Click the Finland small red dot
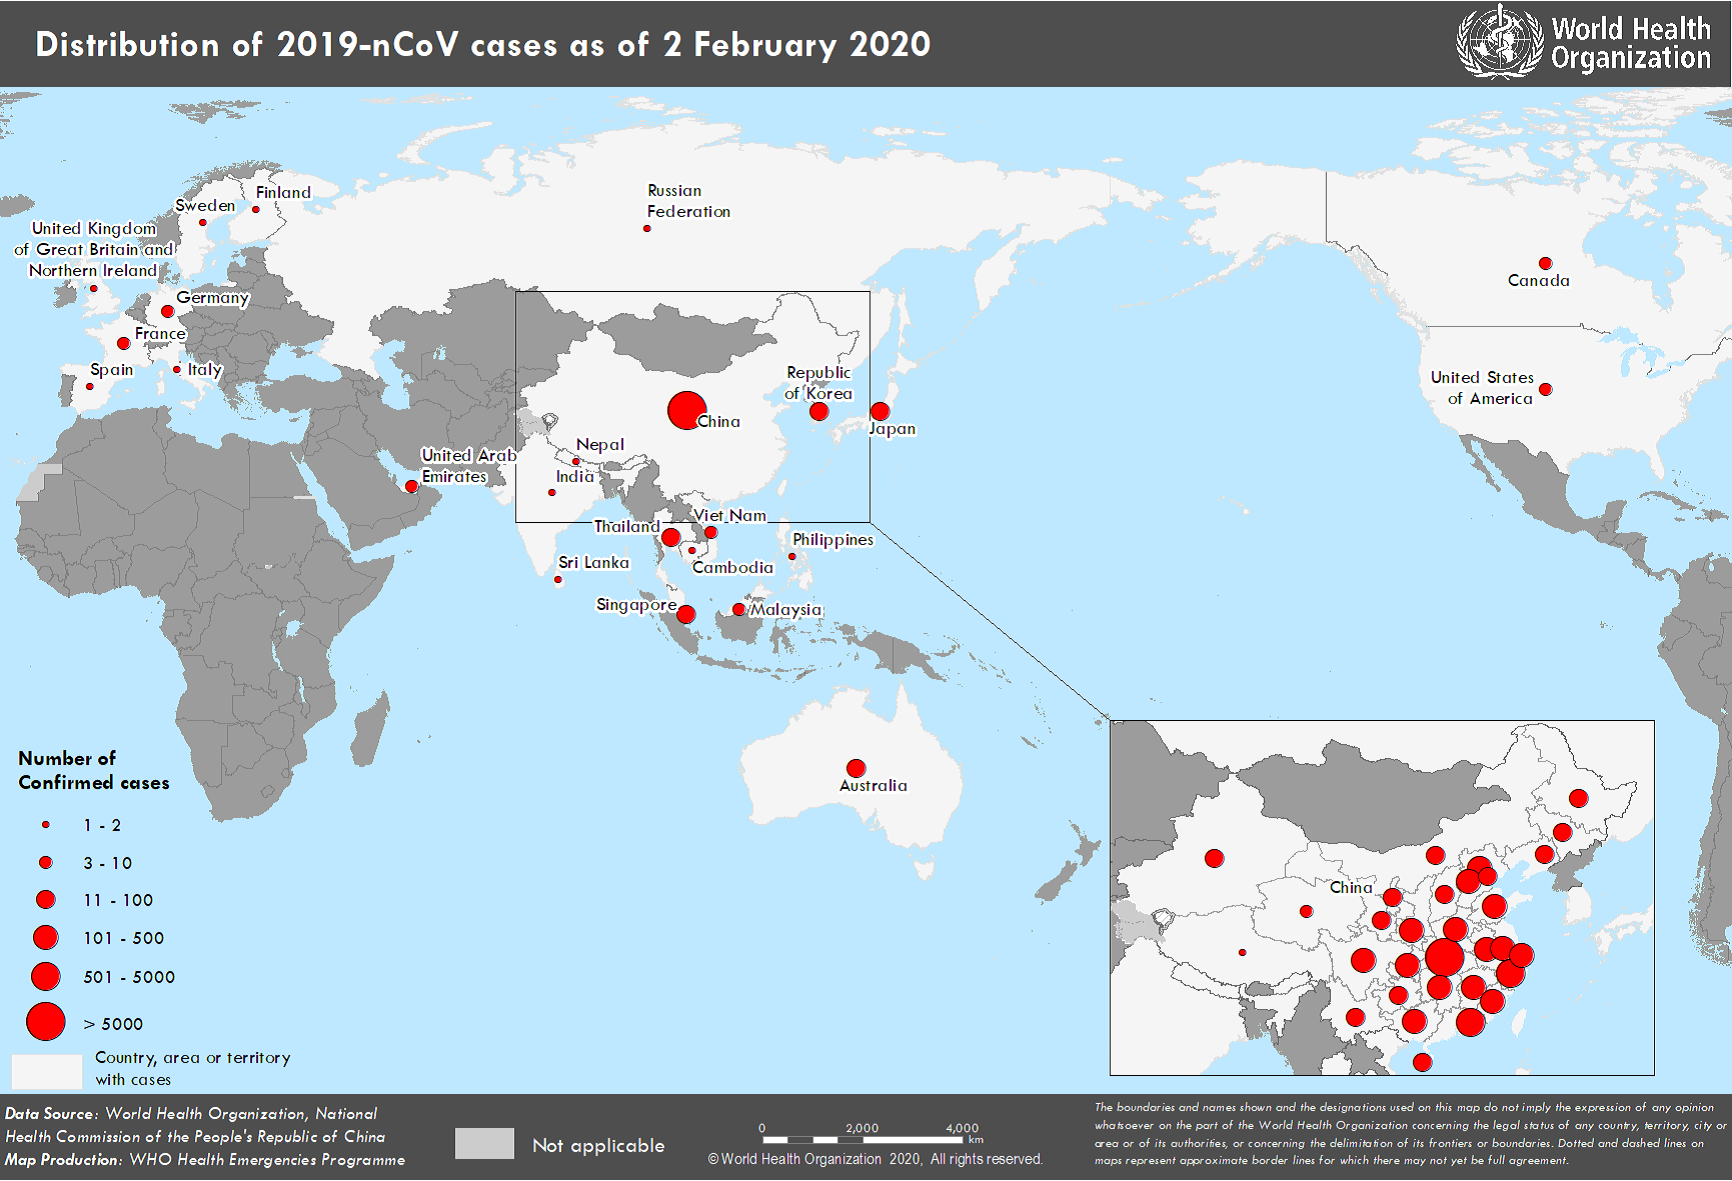The image size is (1732, 1181). click(256, 209)
